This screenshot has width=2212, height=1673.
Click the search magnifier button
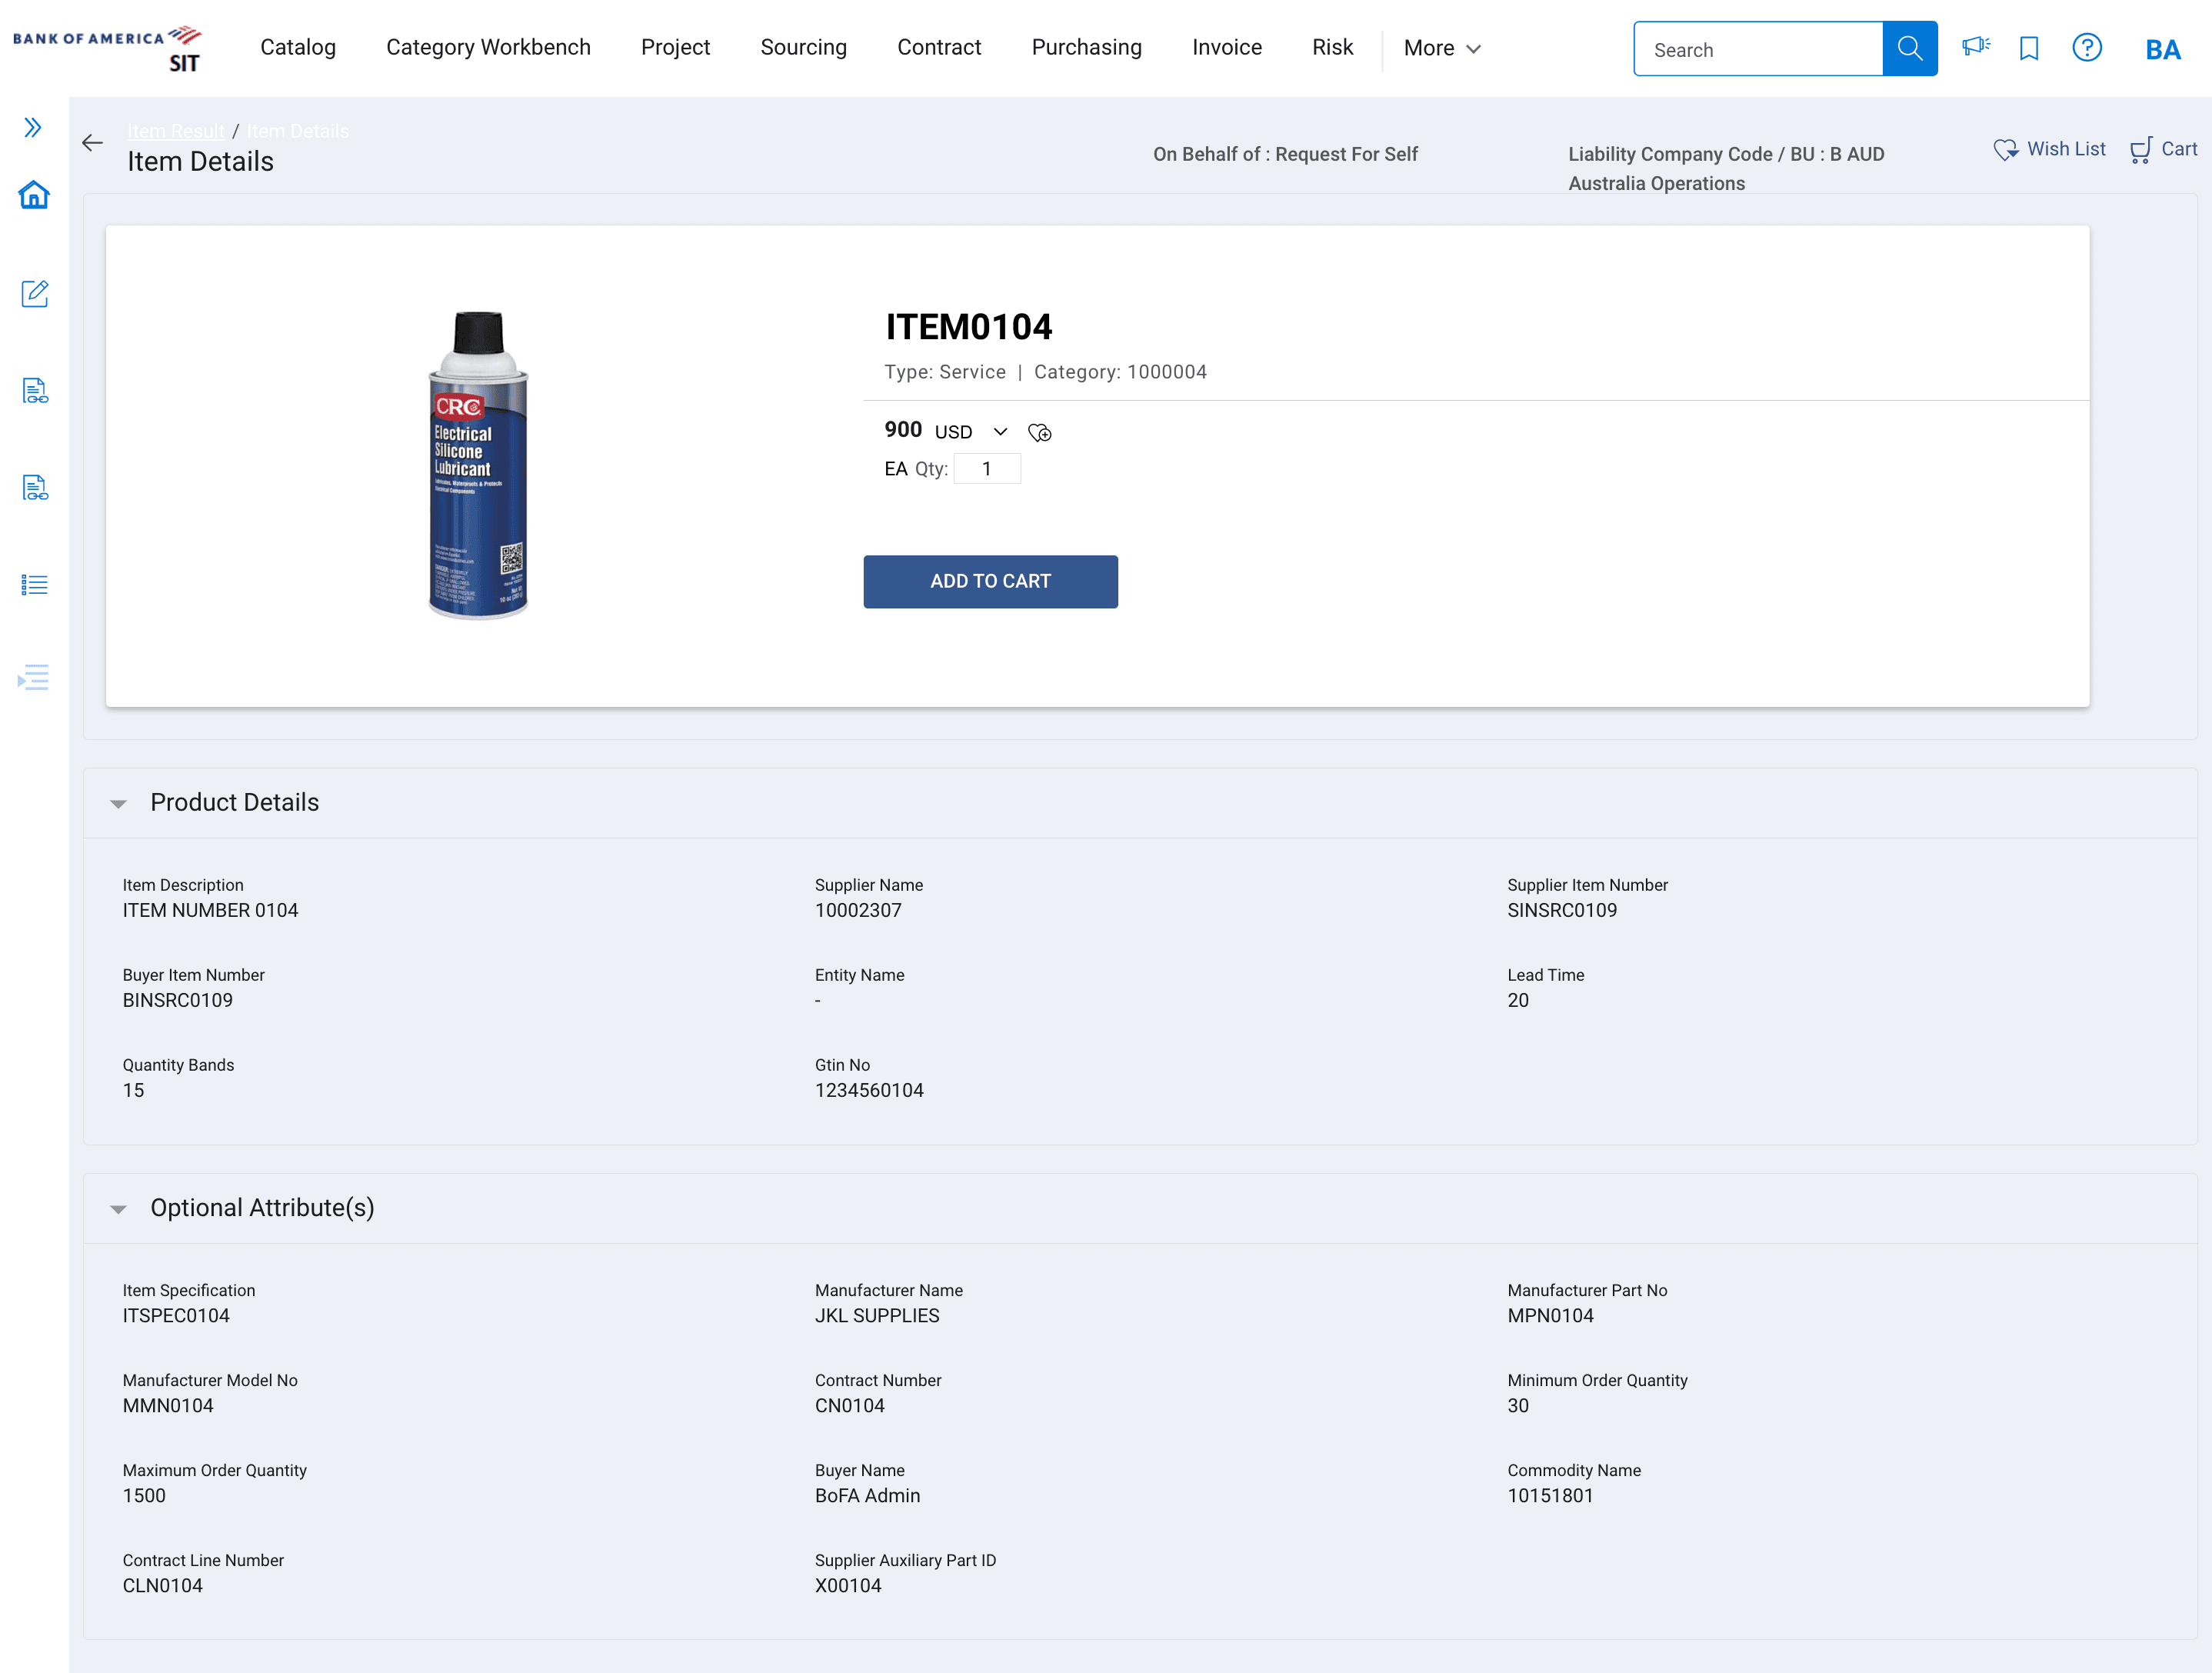(x=1910, y=48)
